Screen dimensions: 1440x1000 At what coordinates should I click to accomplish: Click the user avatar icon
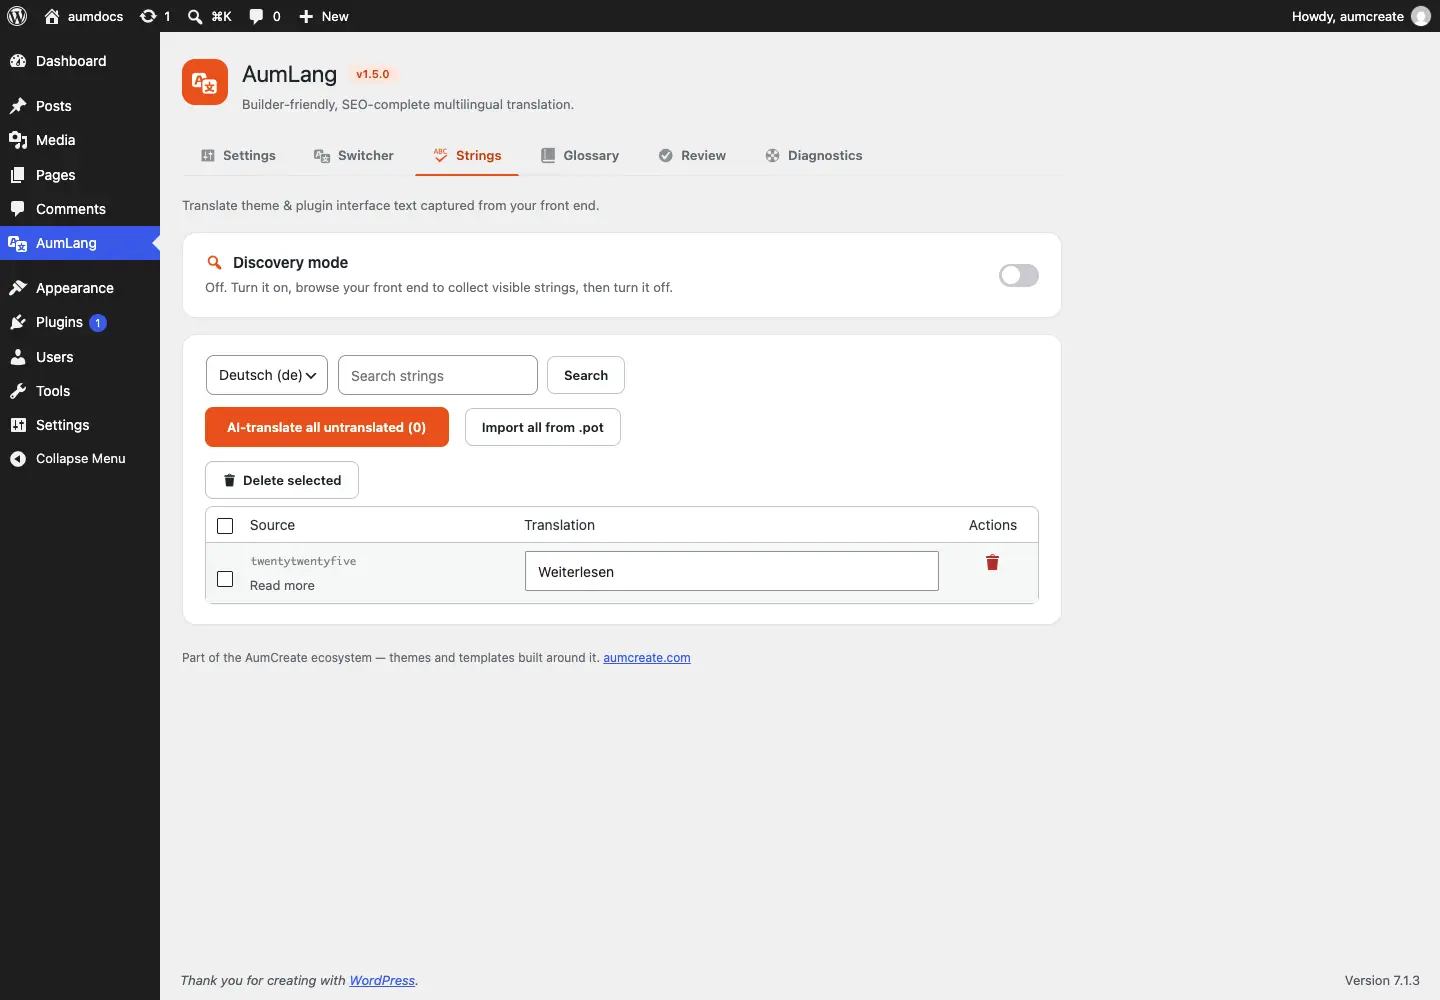click(1421, 16)
